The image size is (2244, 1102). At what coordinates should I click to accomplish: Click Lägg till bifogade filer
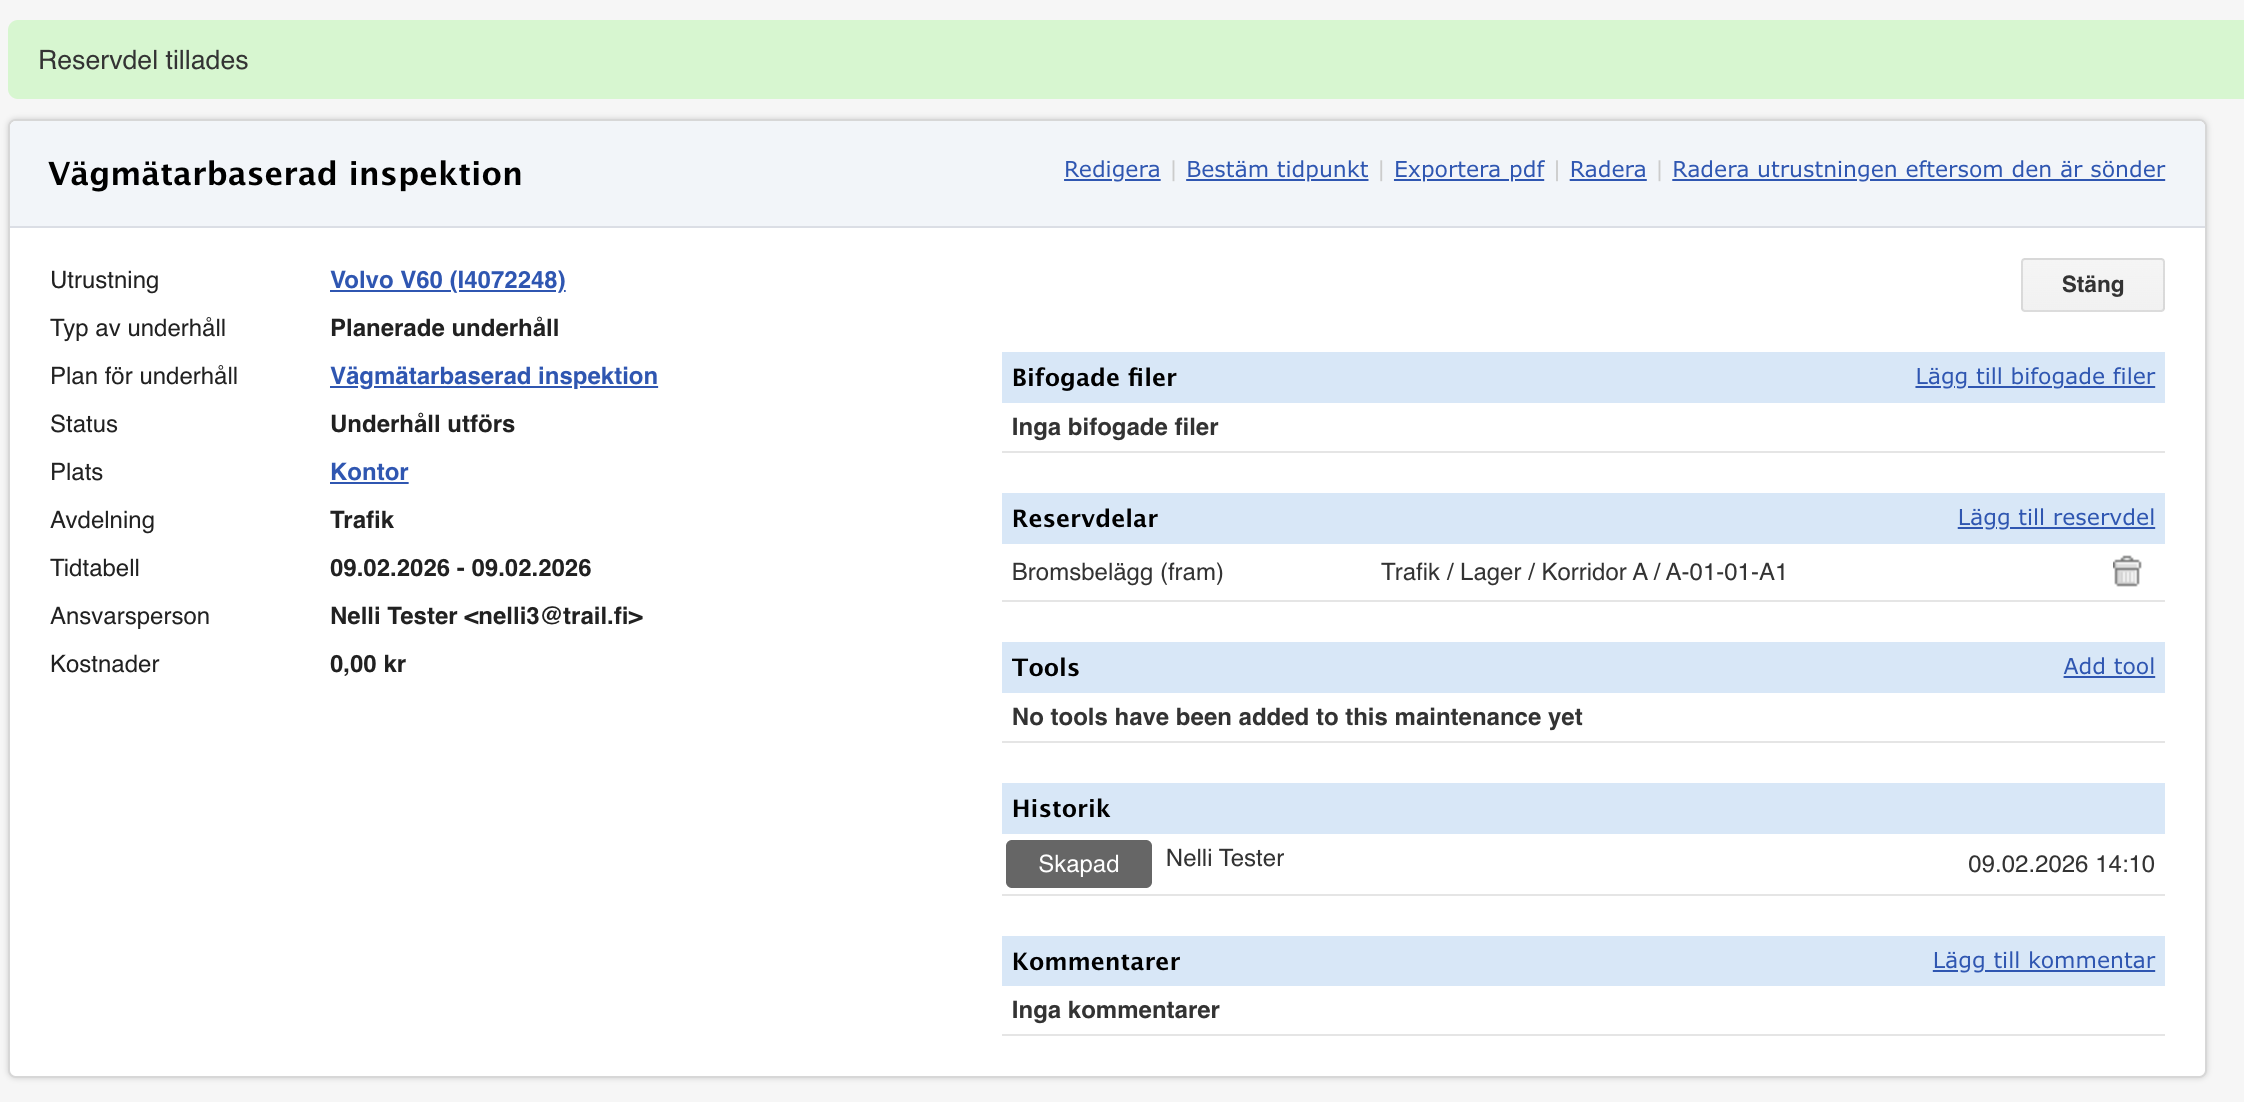(2034, 376)
